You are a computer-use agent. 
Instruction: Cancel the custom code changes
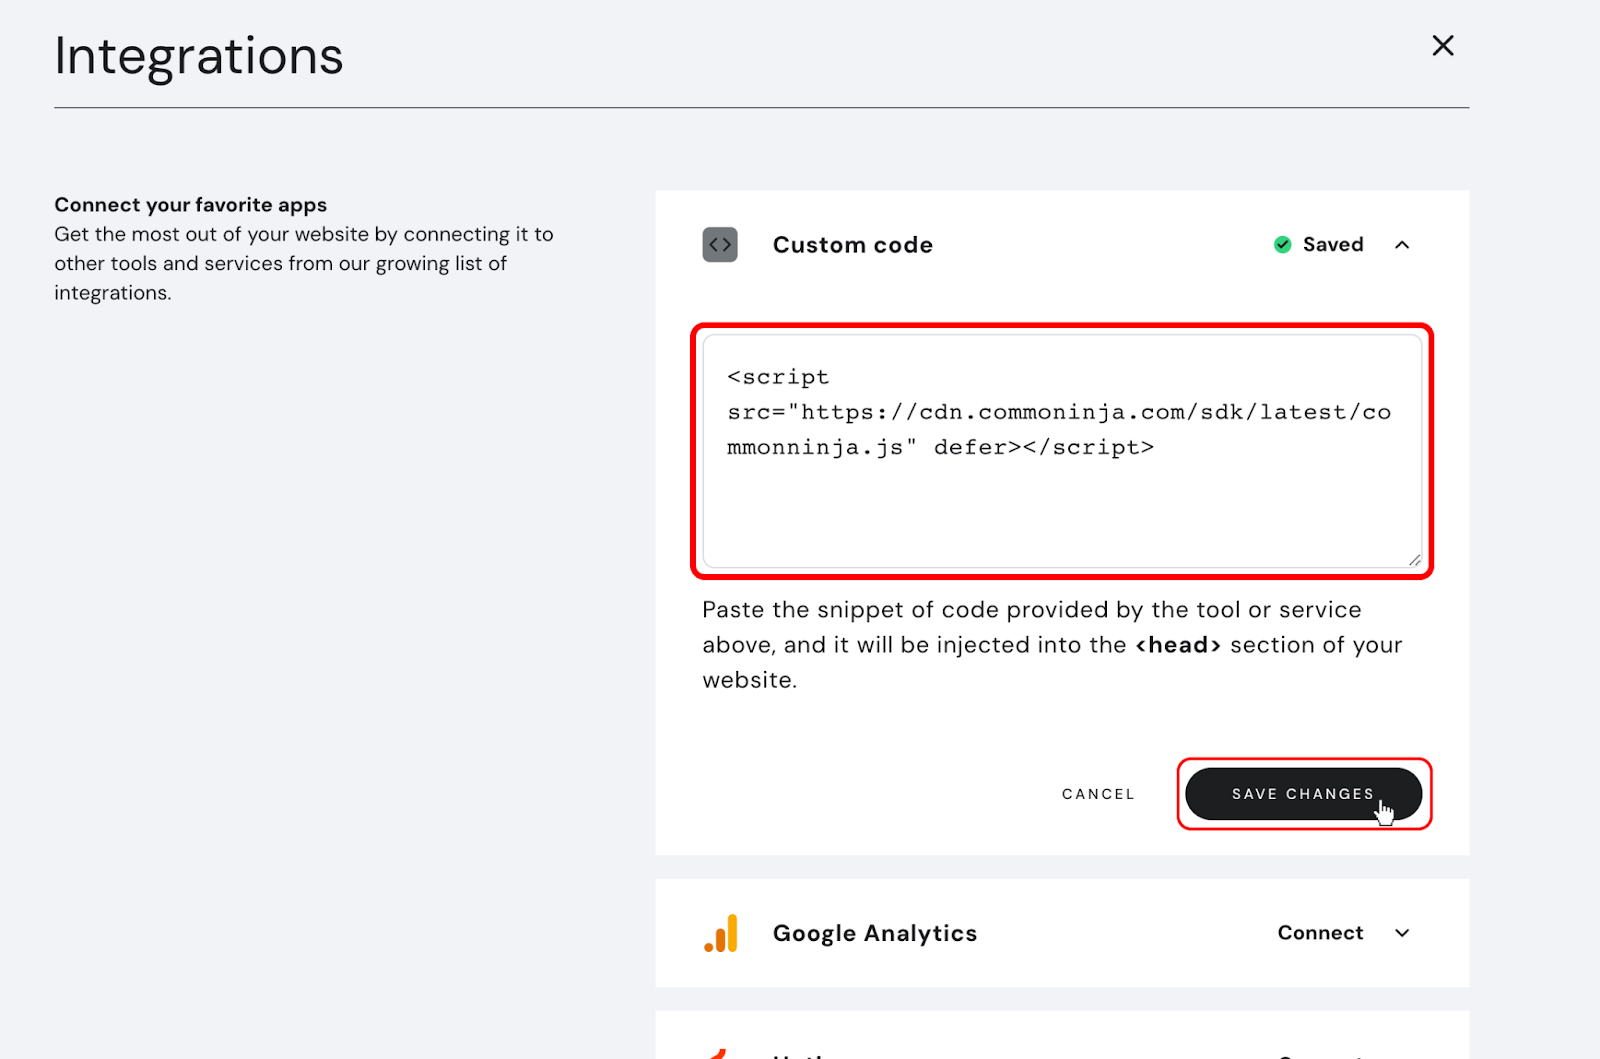click(1098, 794)
